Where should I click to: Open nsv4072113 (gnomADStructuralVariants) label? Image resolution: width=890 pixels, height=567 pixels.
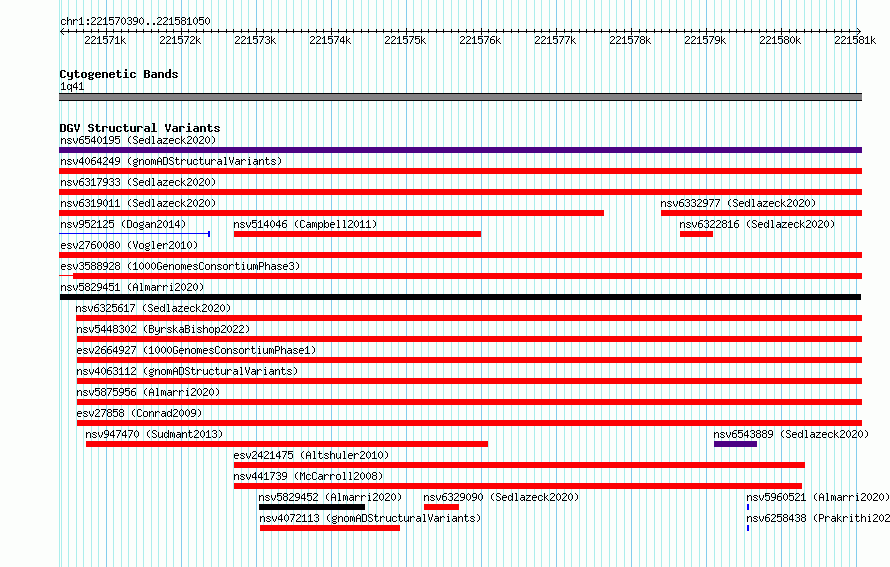(x=370, y=518)
